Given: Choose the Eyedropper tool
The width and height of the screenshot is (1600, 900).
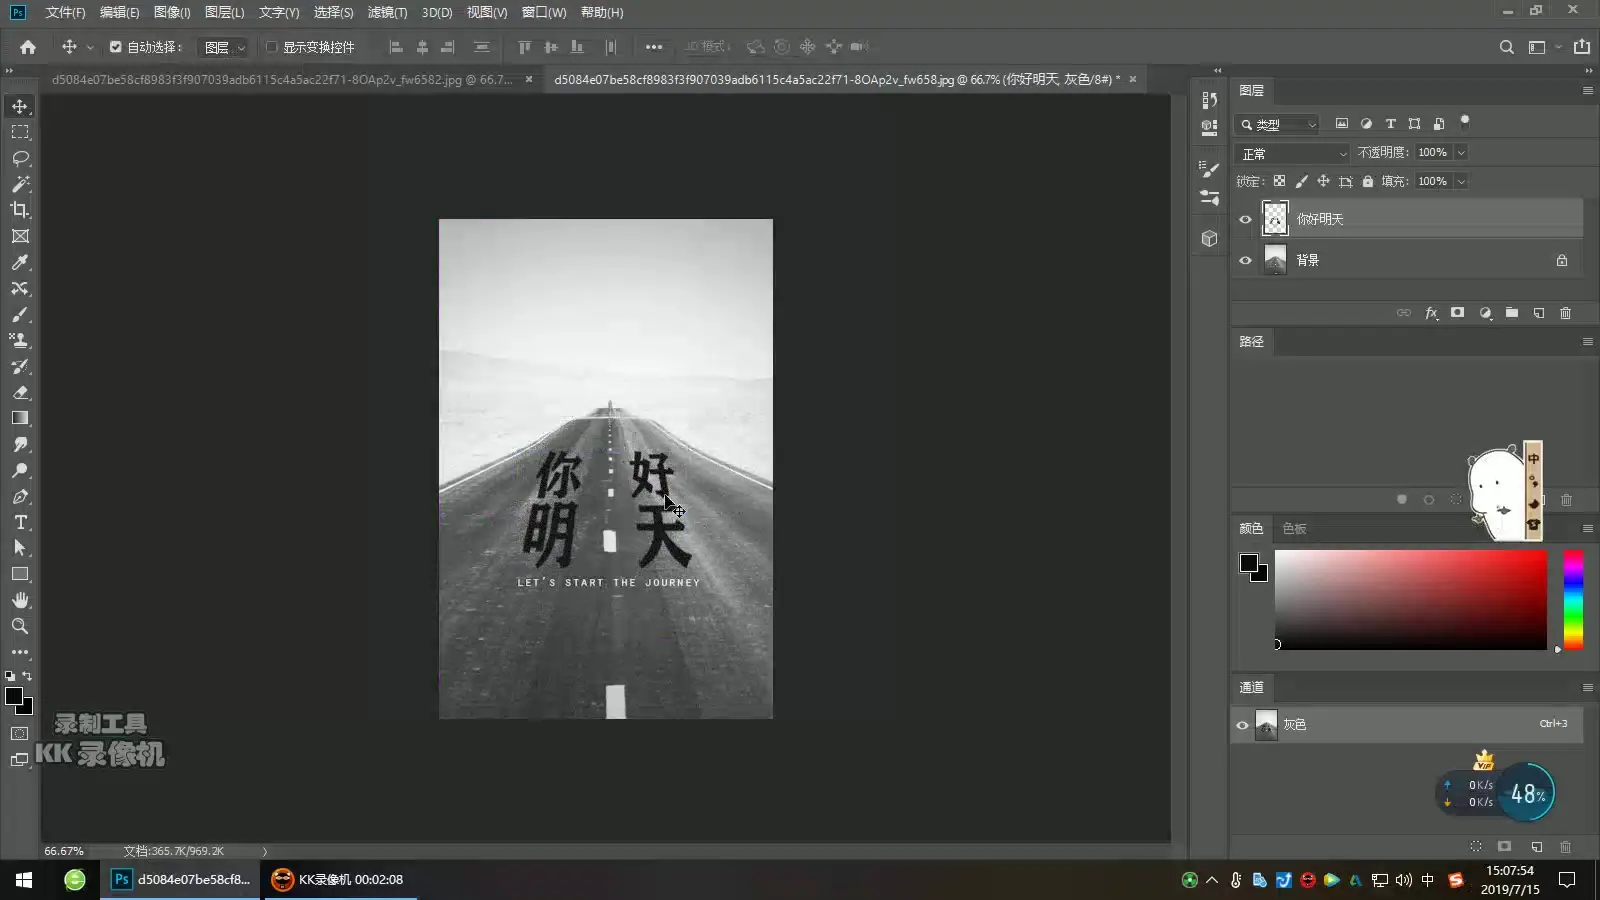Looking at the screenshot, I should (x=20, y=262).
